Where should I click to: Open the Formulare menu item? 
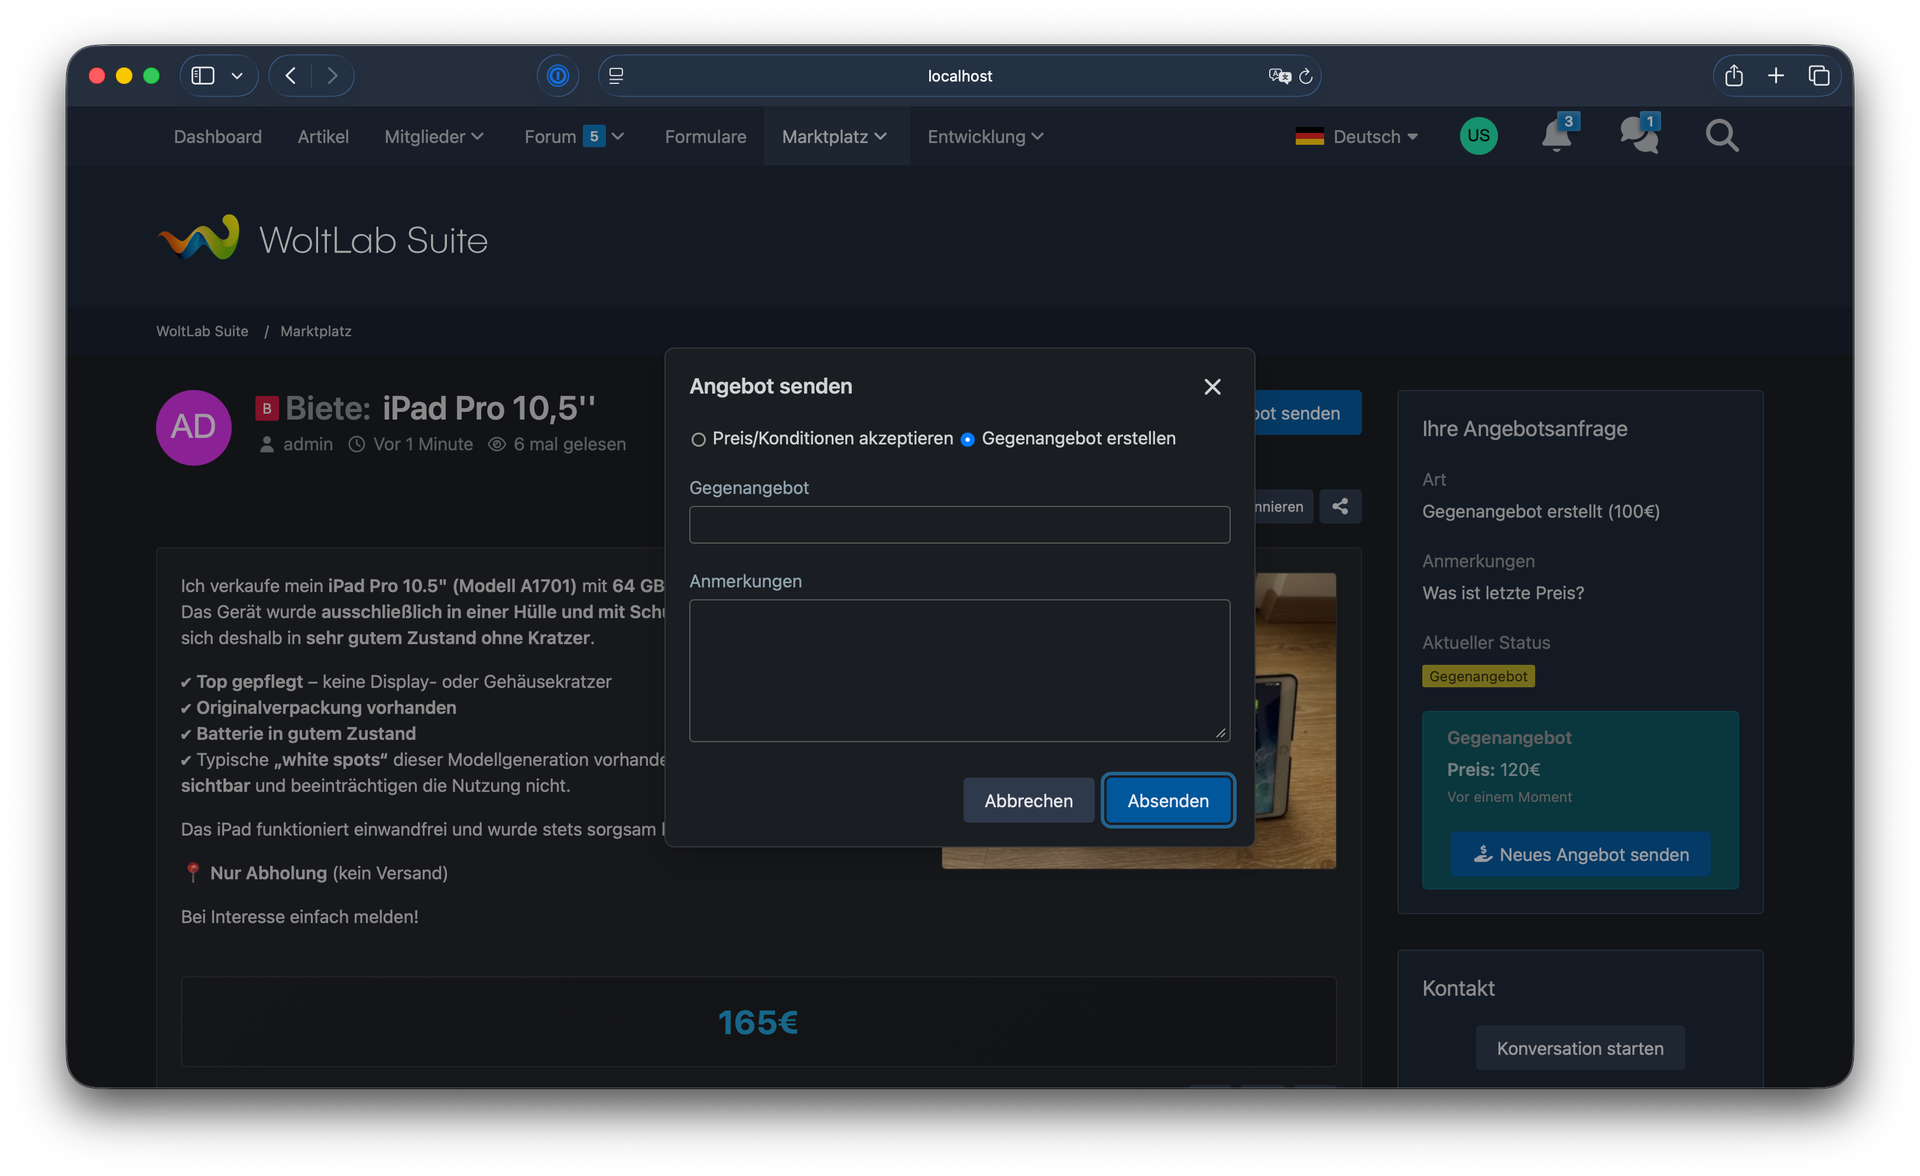click(x=705, y=137)
